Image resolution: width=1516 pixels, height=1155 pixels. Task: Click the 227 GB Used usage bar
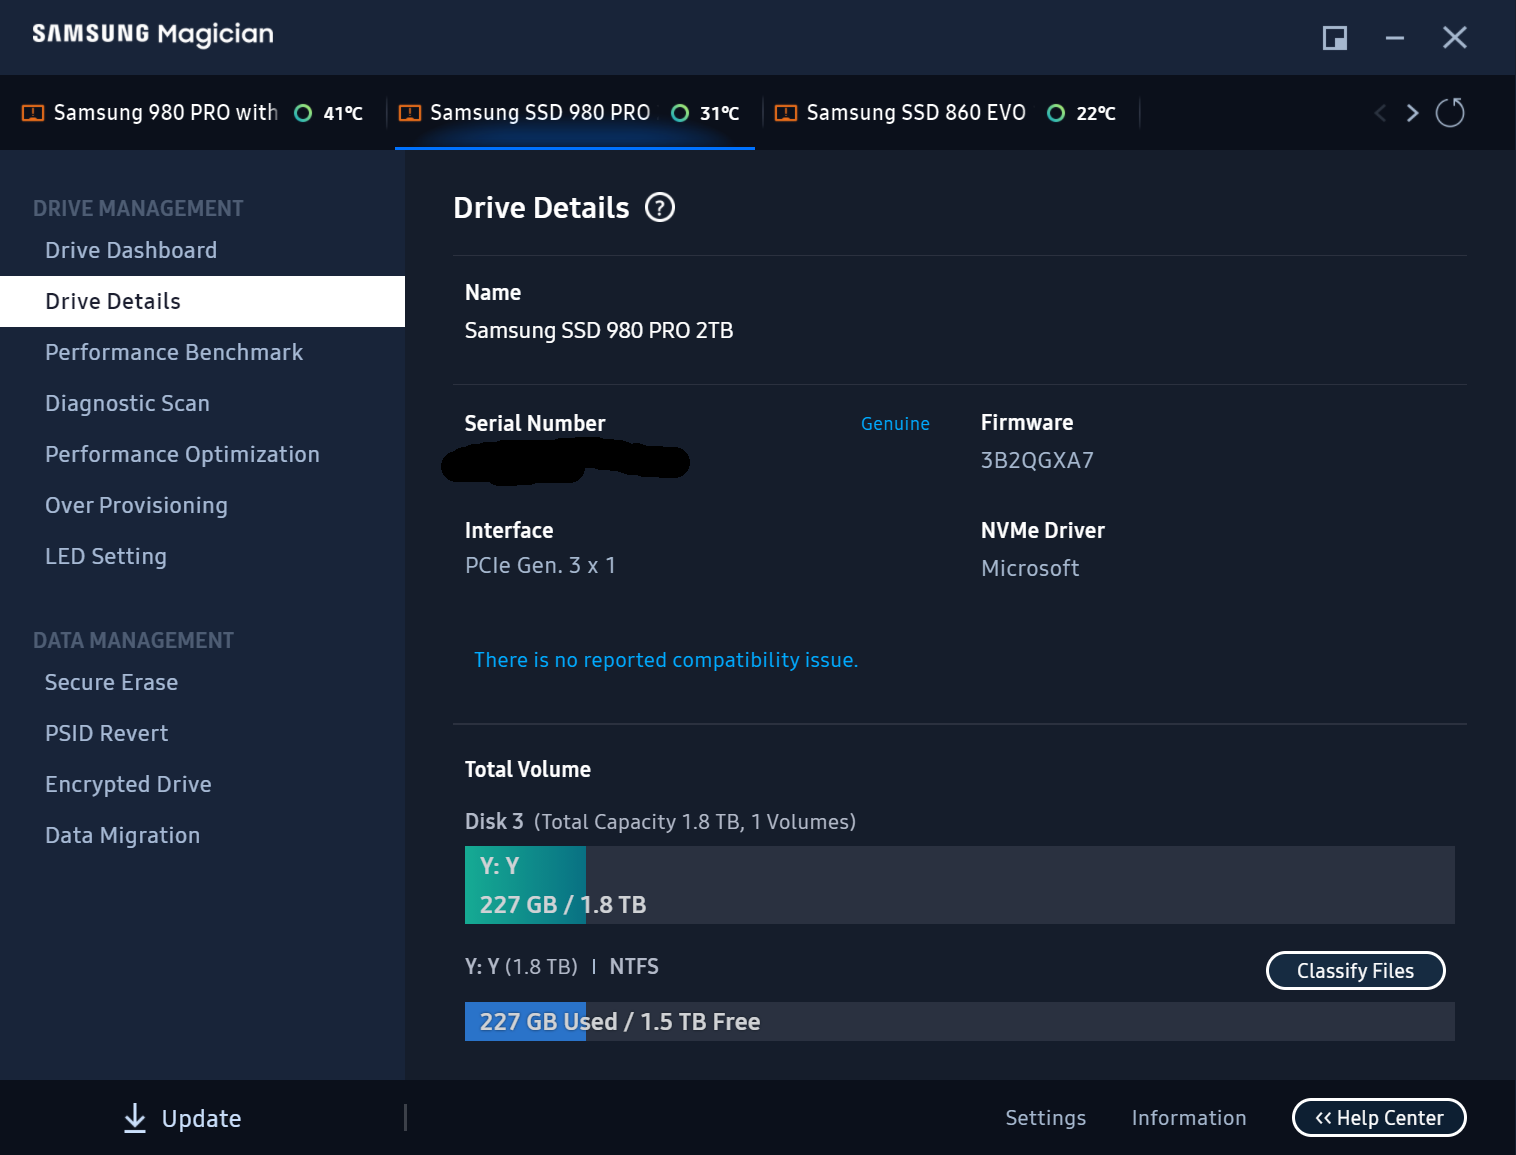pos(959,1021)
